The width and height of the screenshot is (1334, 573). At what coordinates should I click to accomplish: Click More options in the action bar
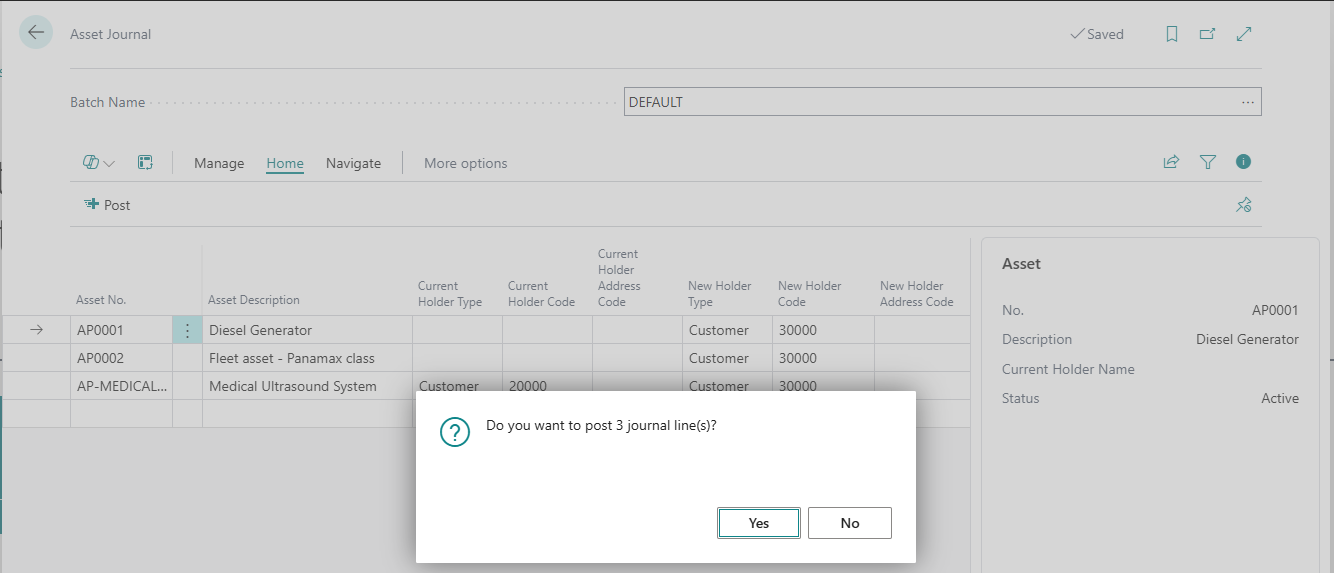[465, 163]
